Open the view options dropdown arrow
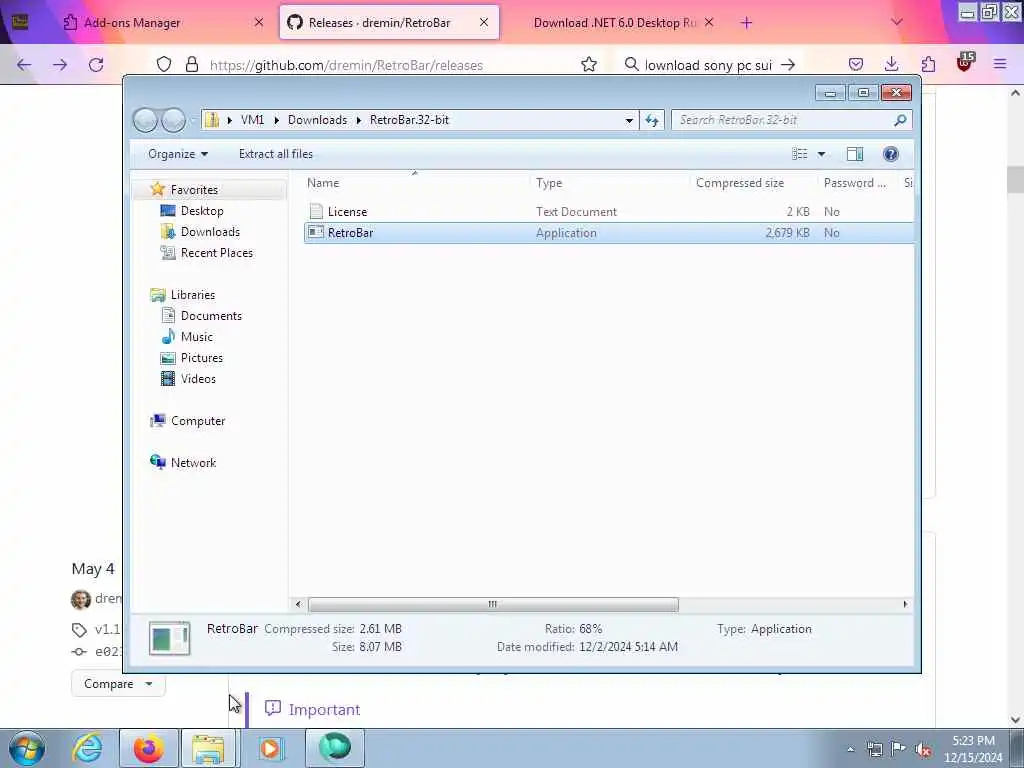The width and height of the screenshot is (1024, 768). pyautogui.click(x=822, y=154)
